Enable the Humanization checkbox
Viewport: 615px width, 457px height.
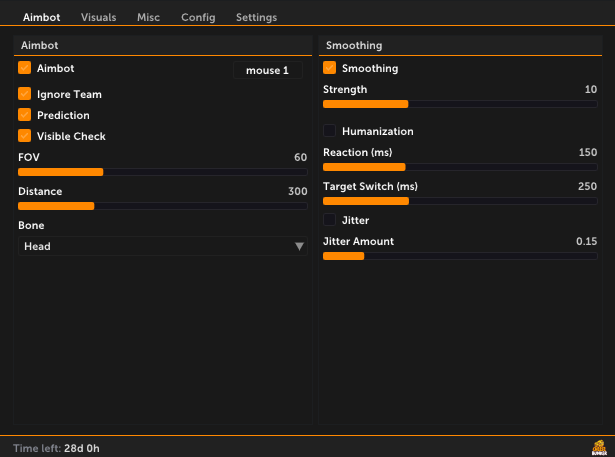tap(329, 131)
